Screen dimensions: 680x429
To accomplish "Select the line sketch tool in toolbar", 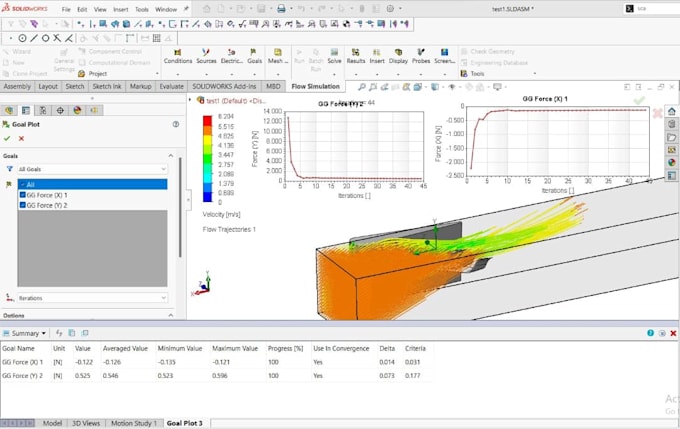I will [34, 38].
